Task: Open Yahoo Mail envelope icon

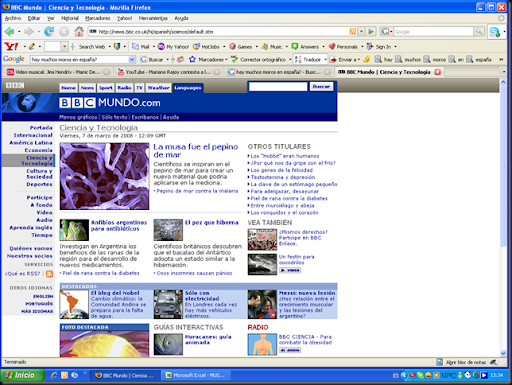Action: click(135, 46)
